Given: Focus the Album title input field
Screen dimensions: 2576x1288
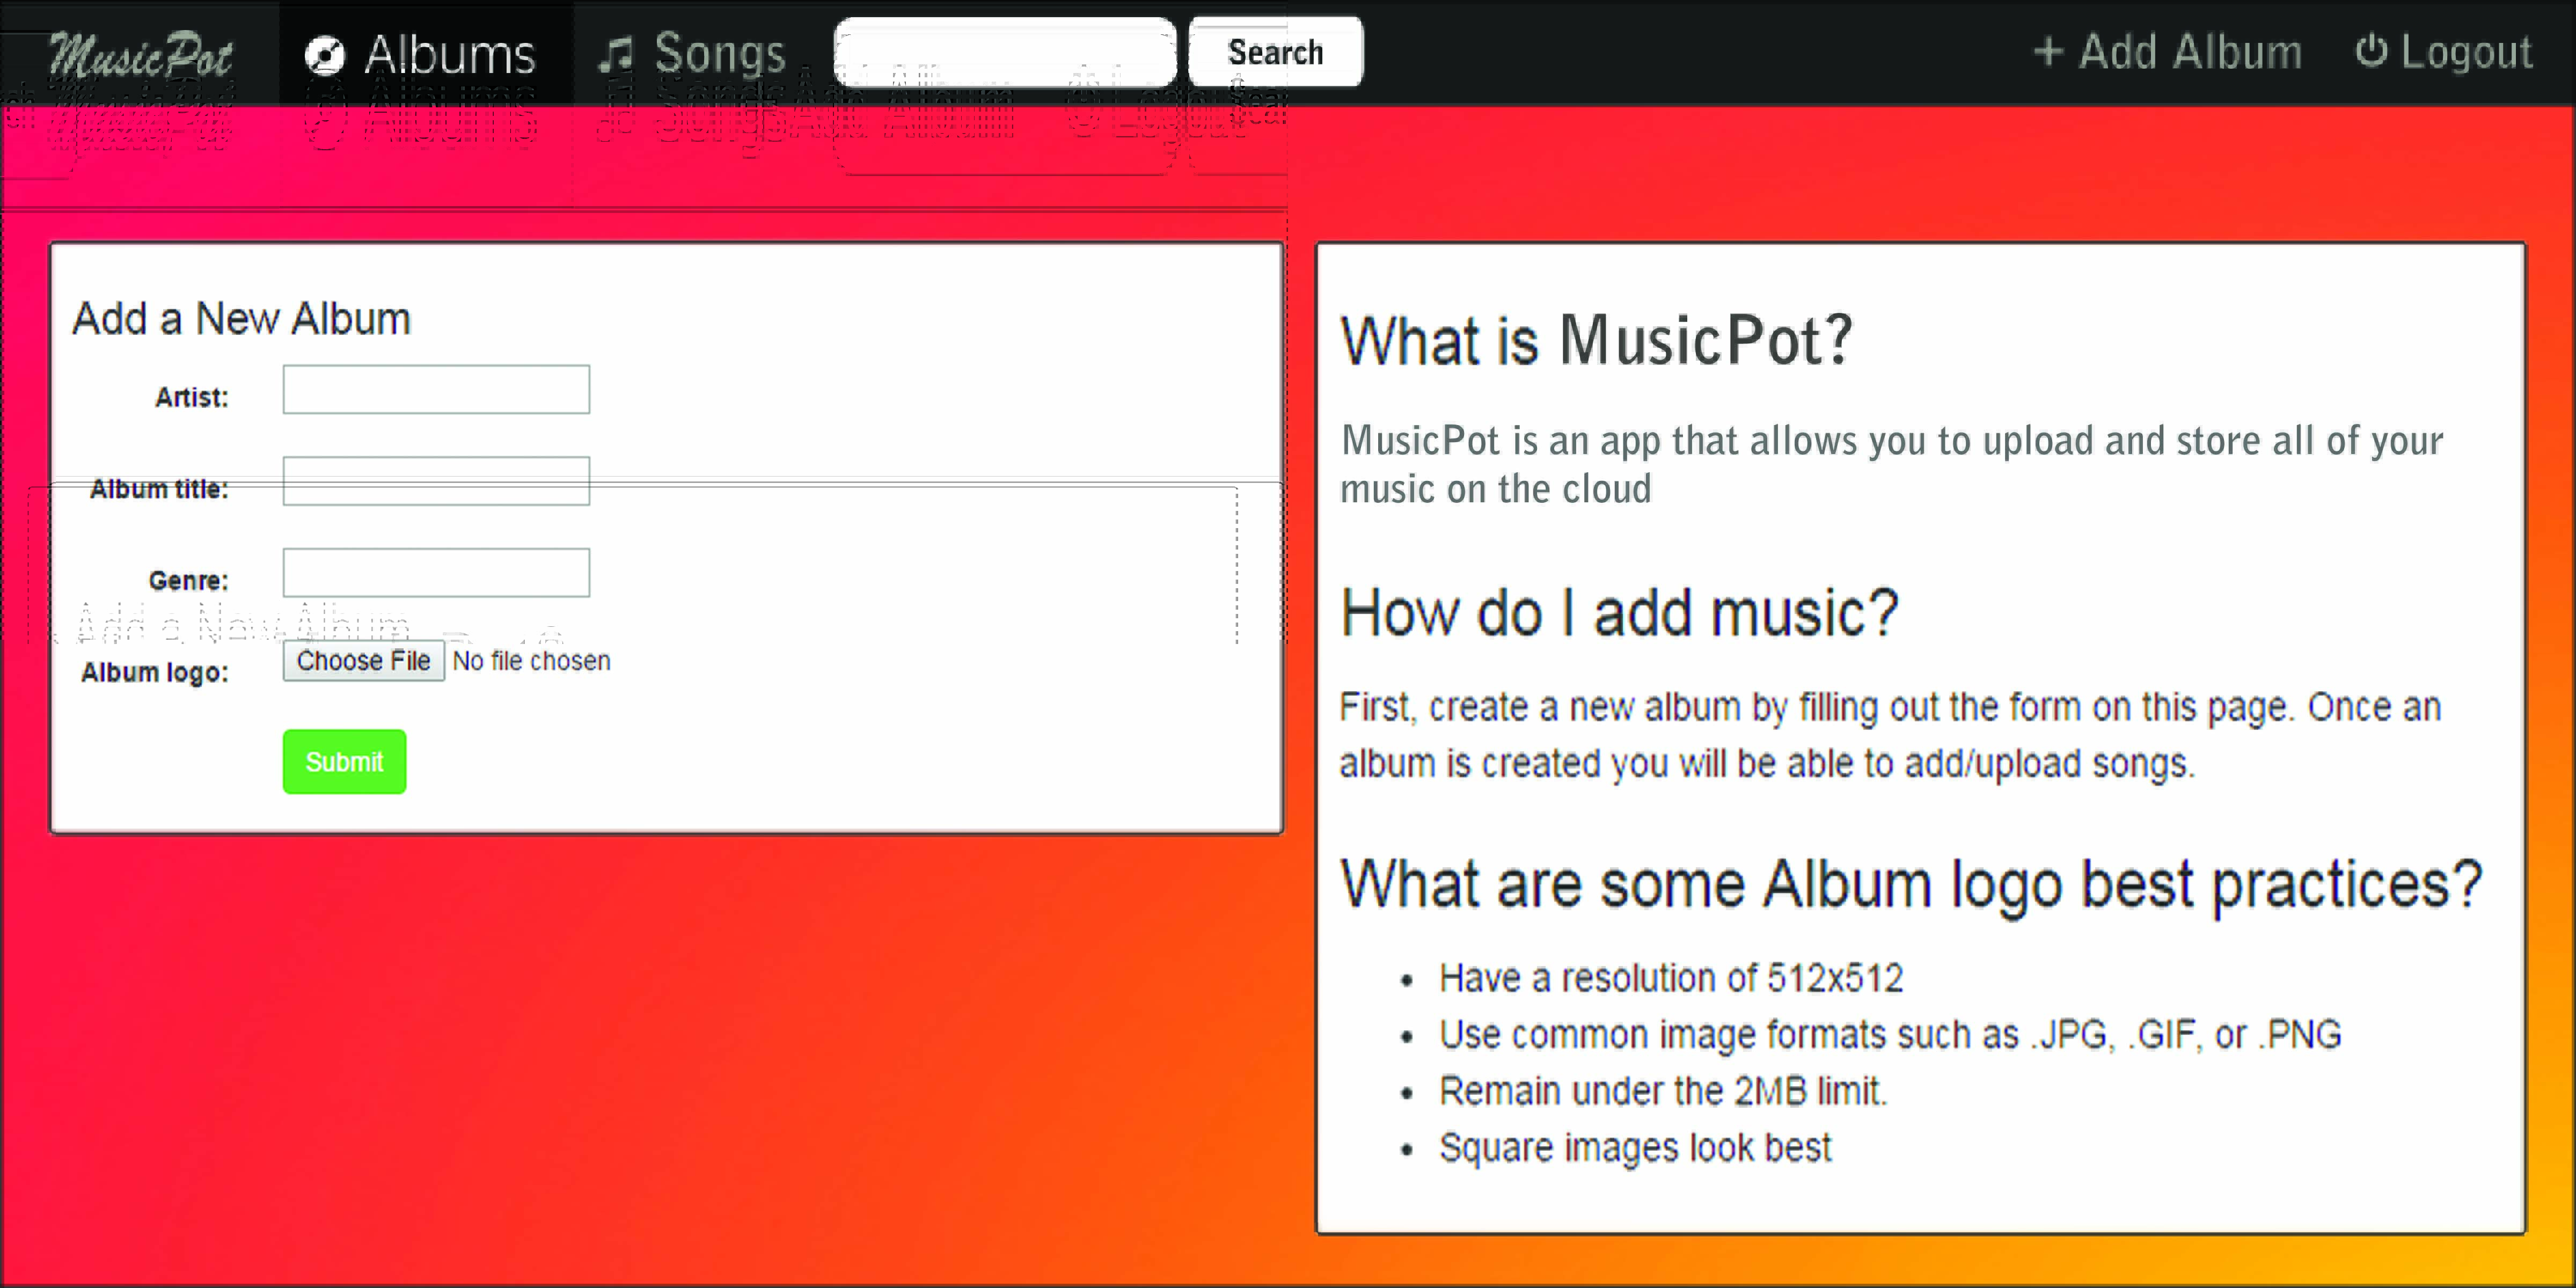Looking at the screenshot, I should 436,481.
